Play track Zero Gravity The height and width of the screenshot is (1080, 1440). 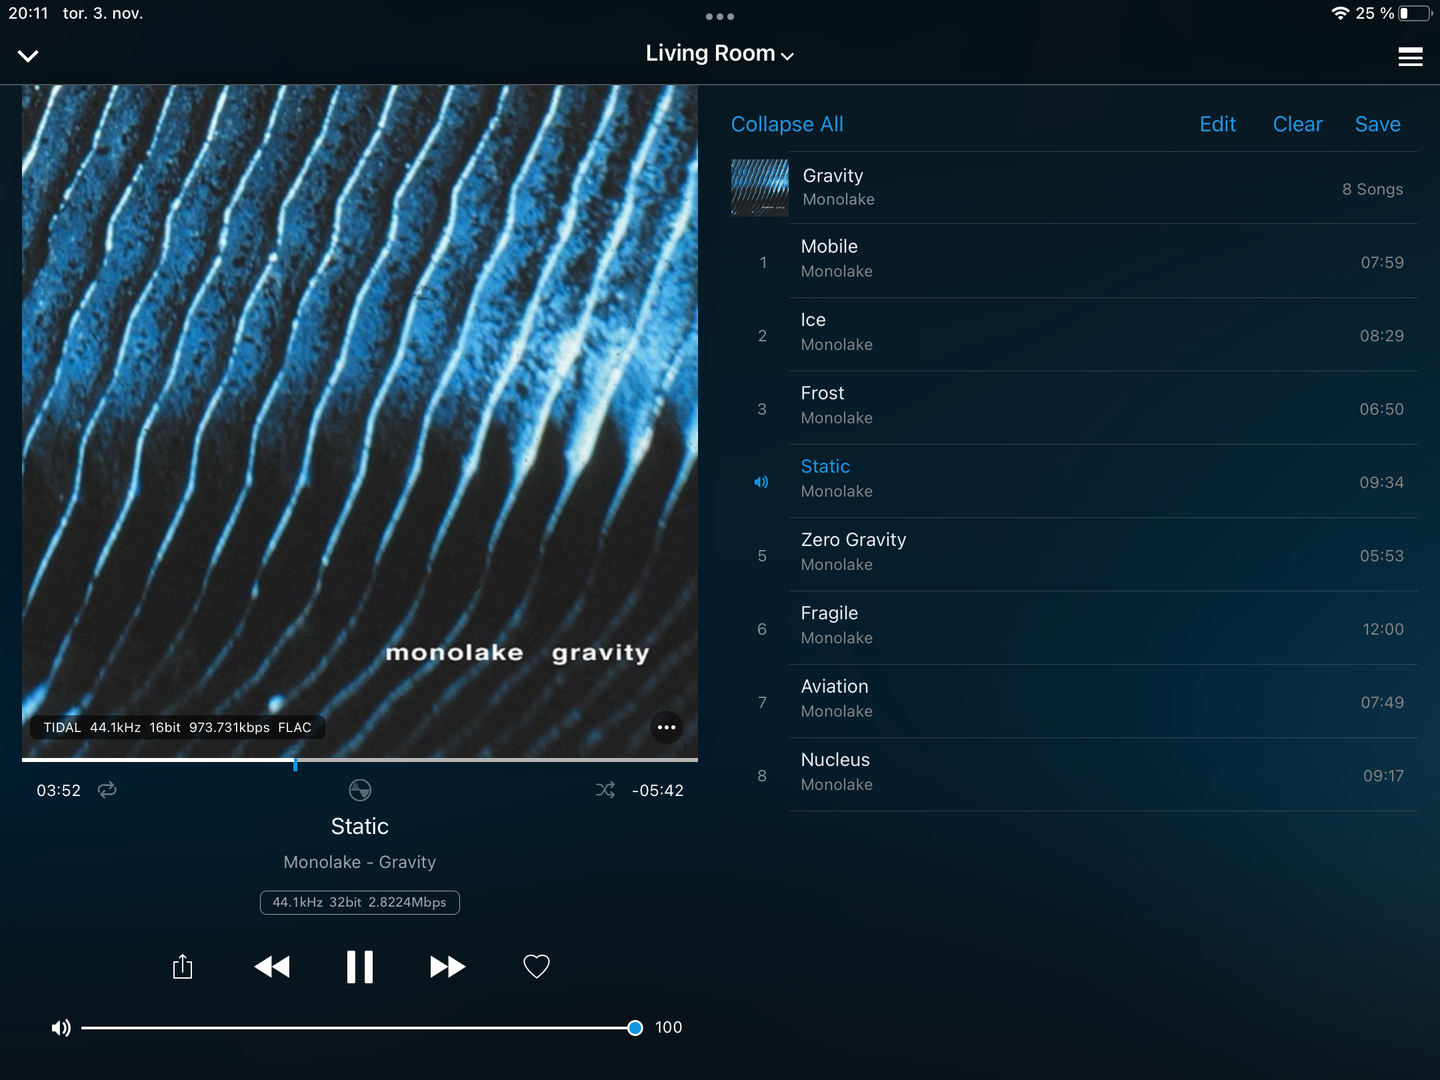pyautogui.click(x=1074, y=555)
